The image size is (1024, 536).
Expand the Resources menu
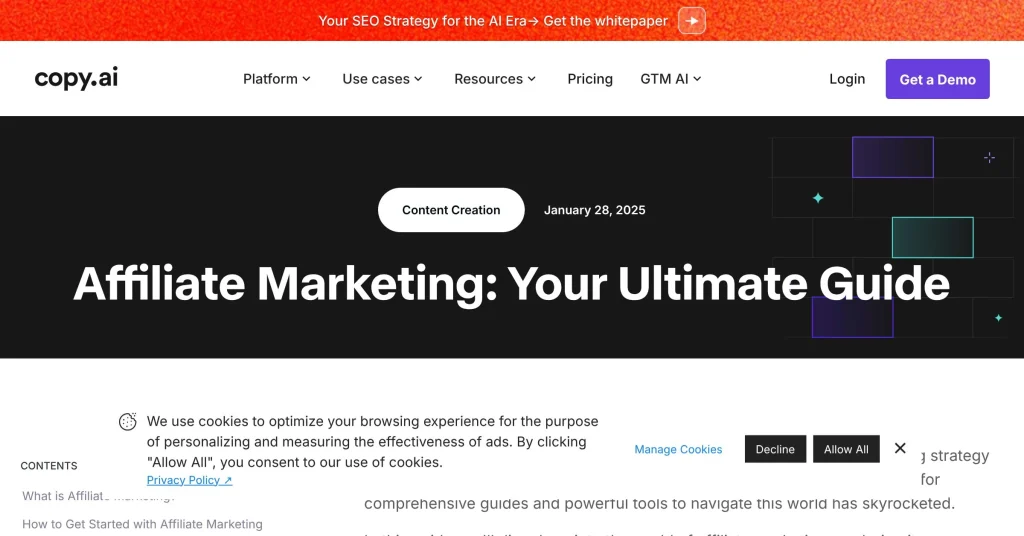point(495,79)
